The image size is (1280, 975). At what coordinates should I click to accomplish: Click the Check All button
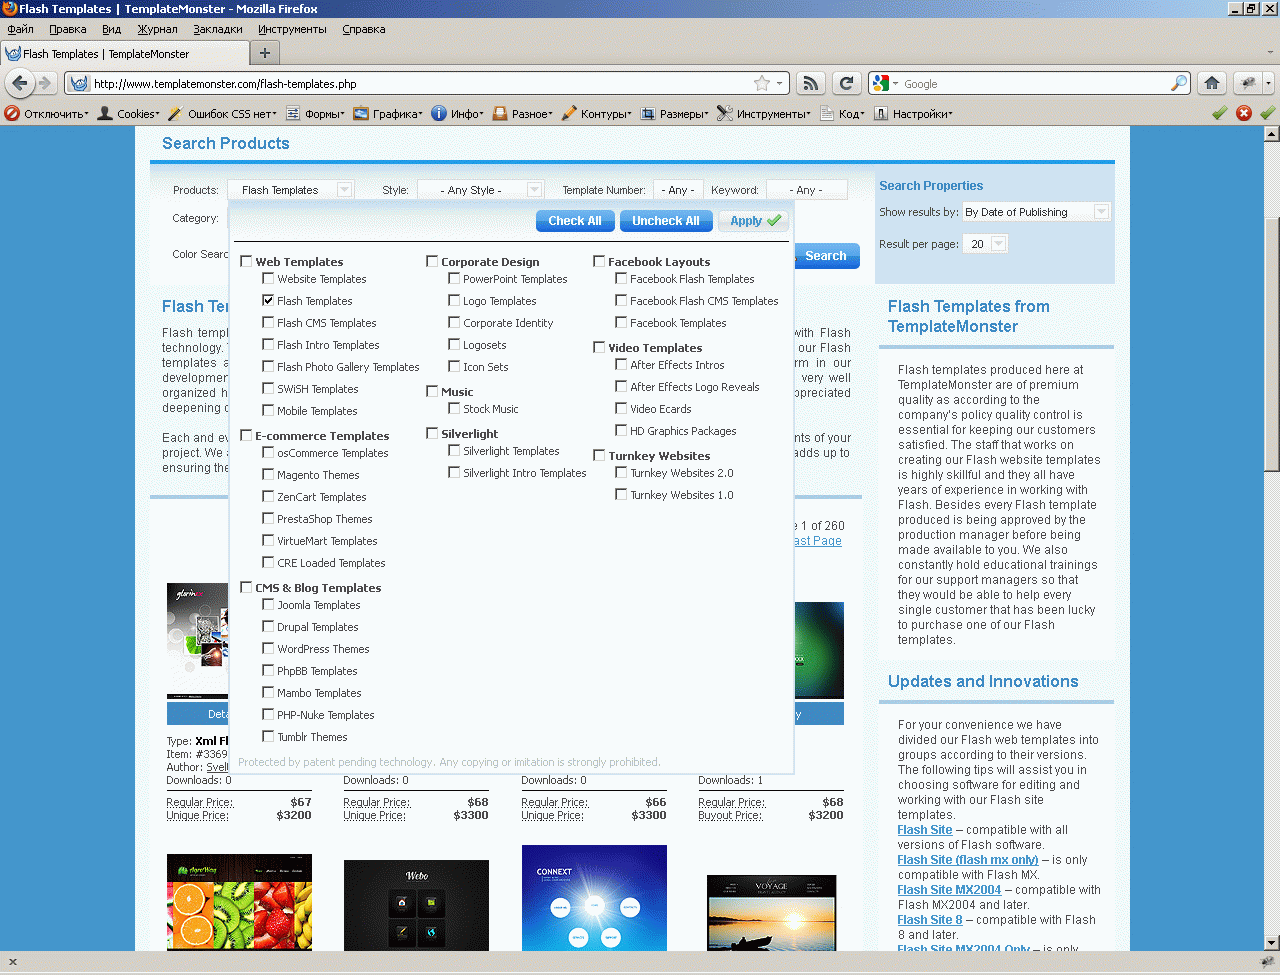point(575,221)
